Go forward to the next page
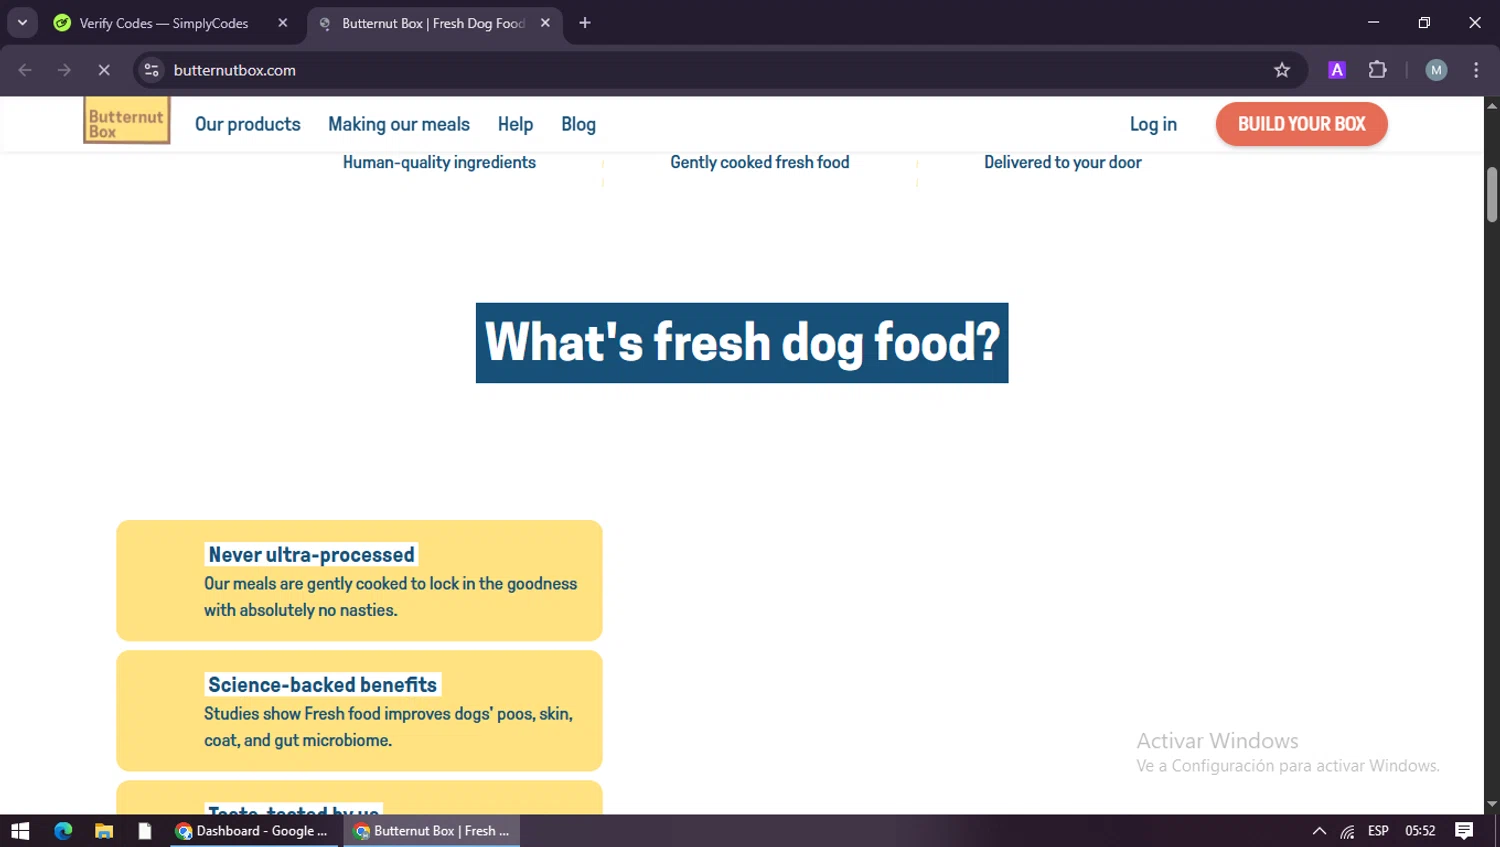The width and height of the screenshot is (1500, 847). [64, 70]
